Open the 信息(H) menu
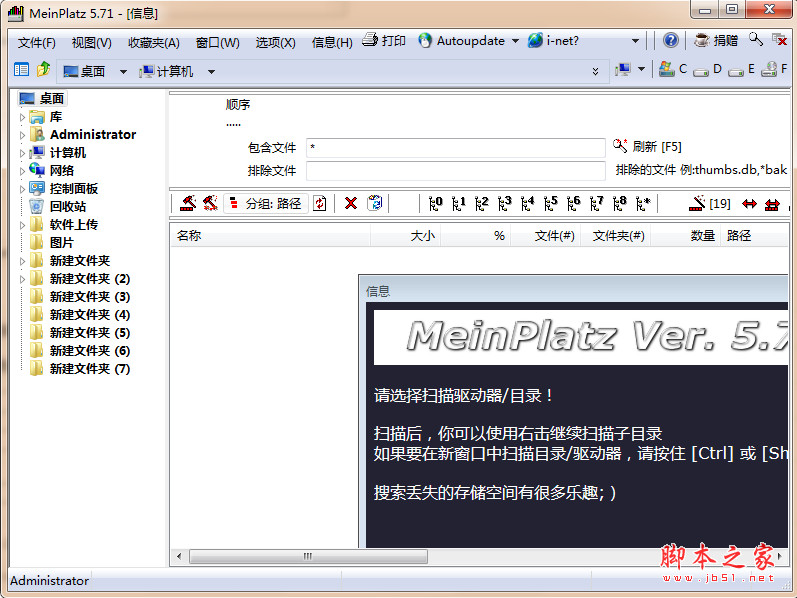797x598 pixels. 332,42
